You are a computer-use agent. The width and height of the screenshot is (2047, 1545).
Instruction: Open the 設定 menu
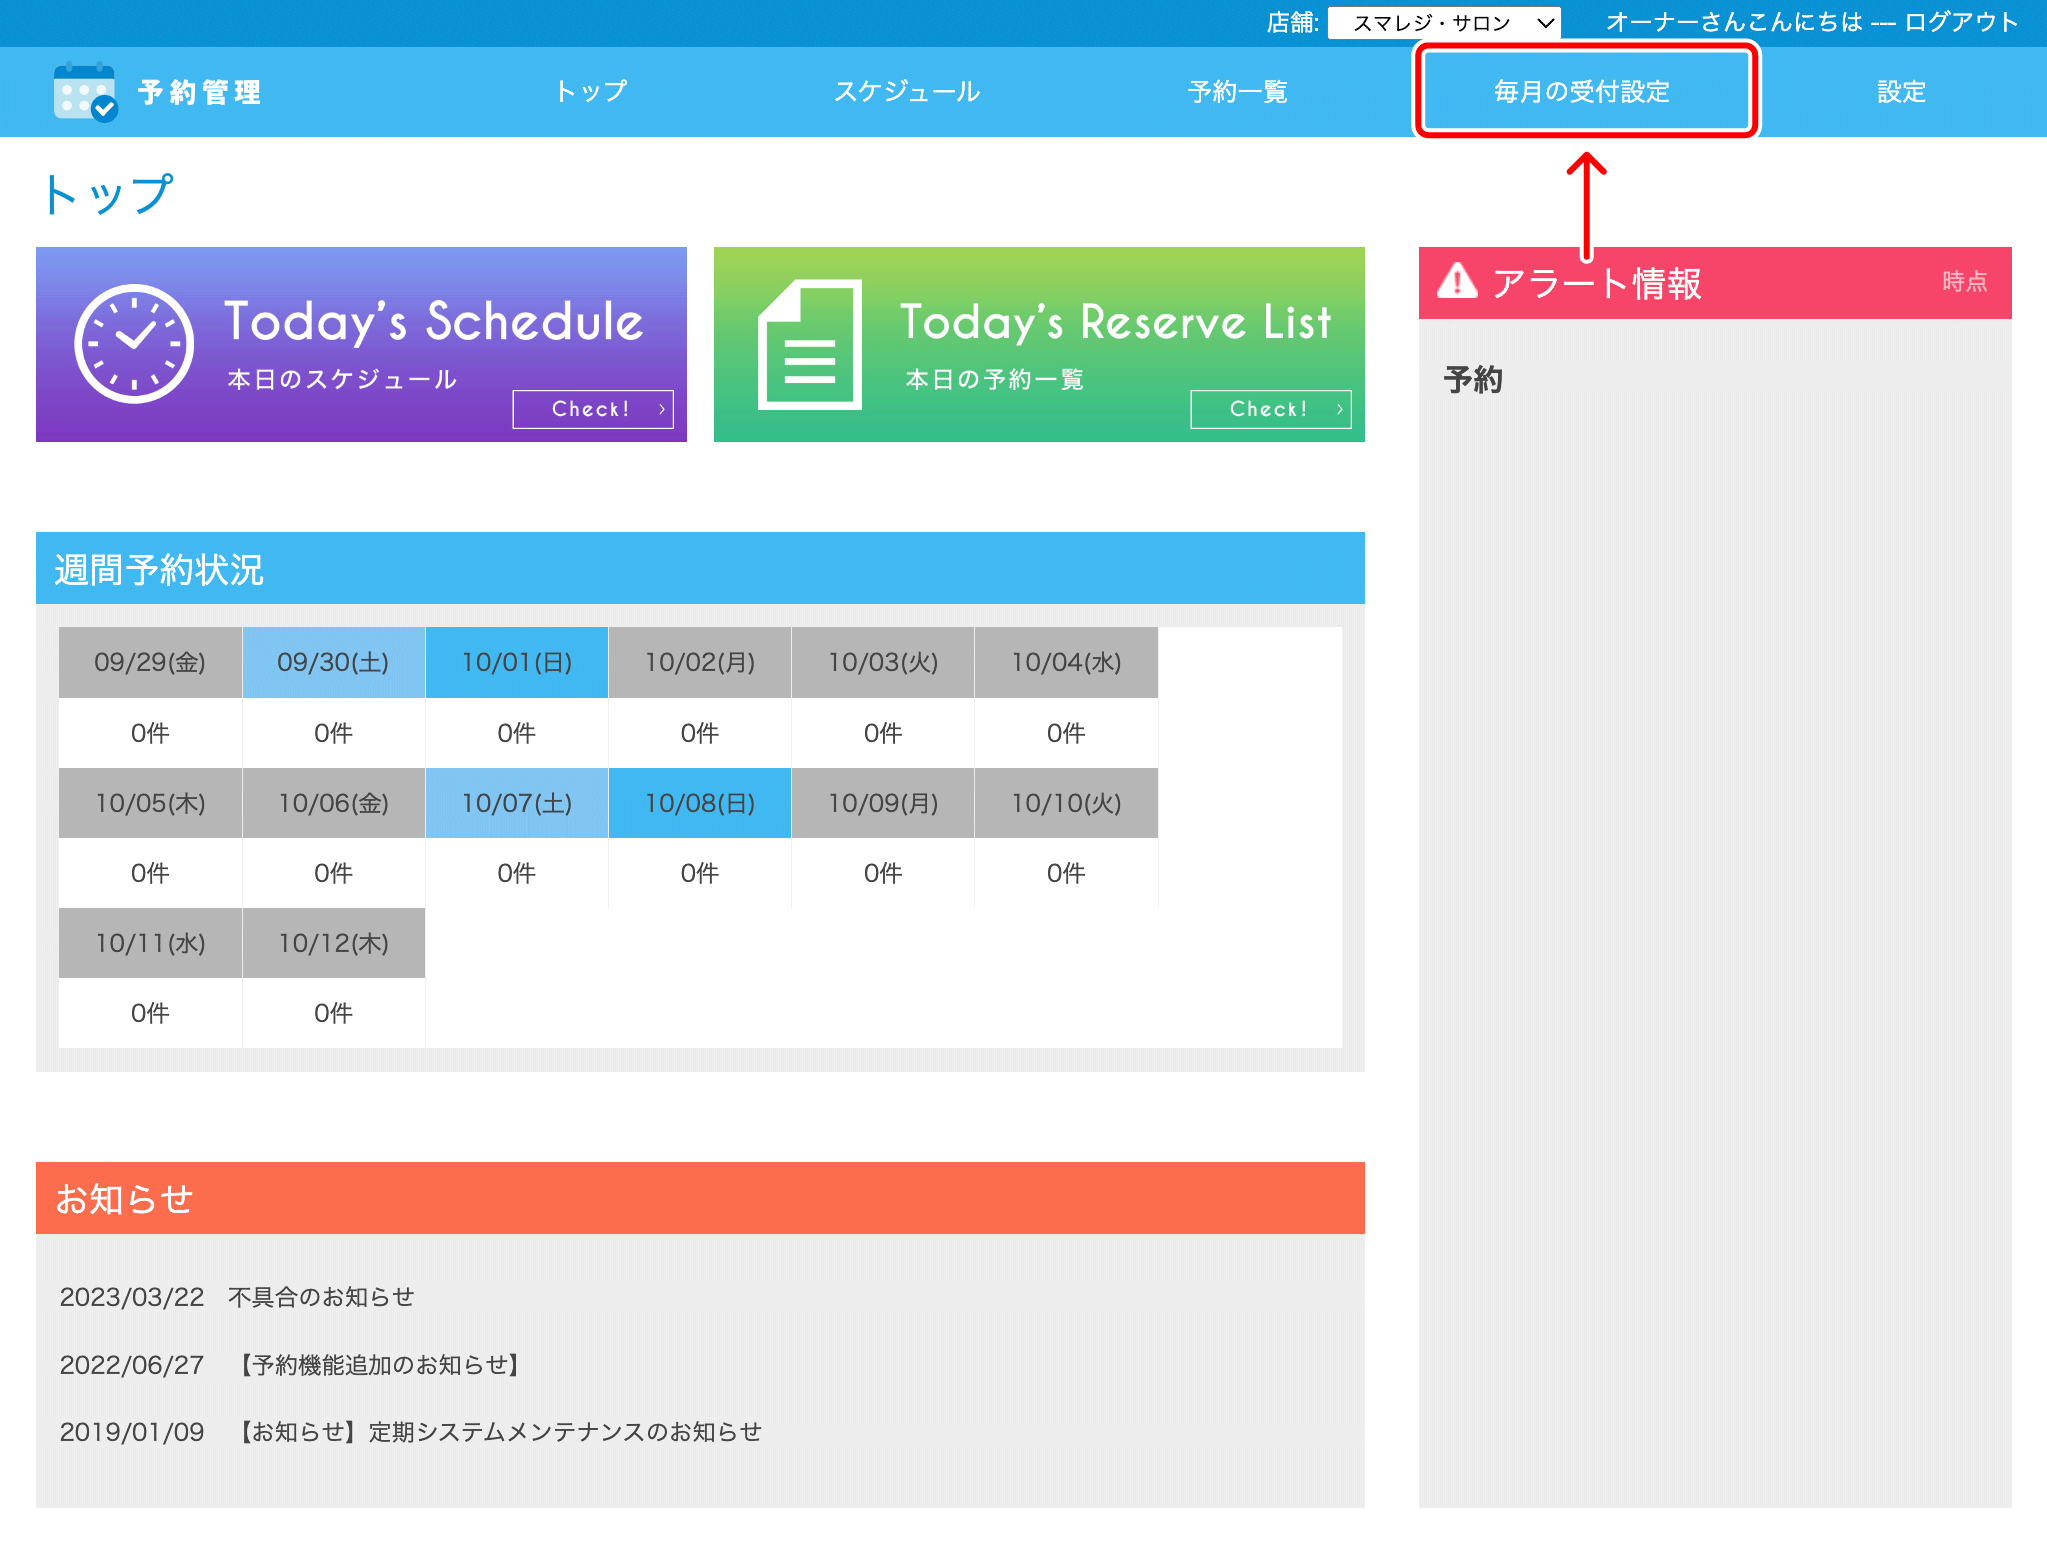point(1900,92)
